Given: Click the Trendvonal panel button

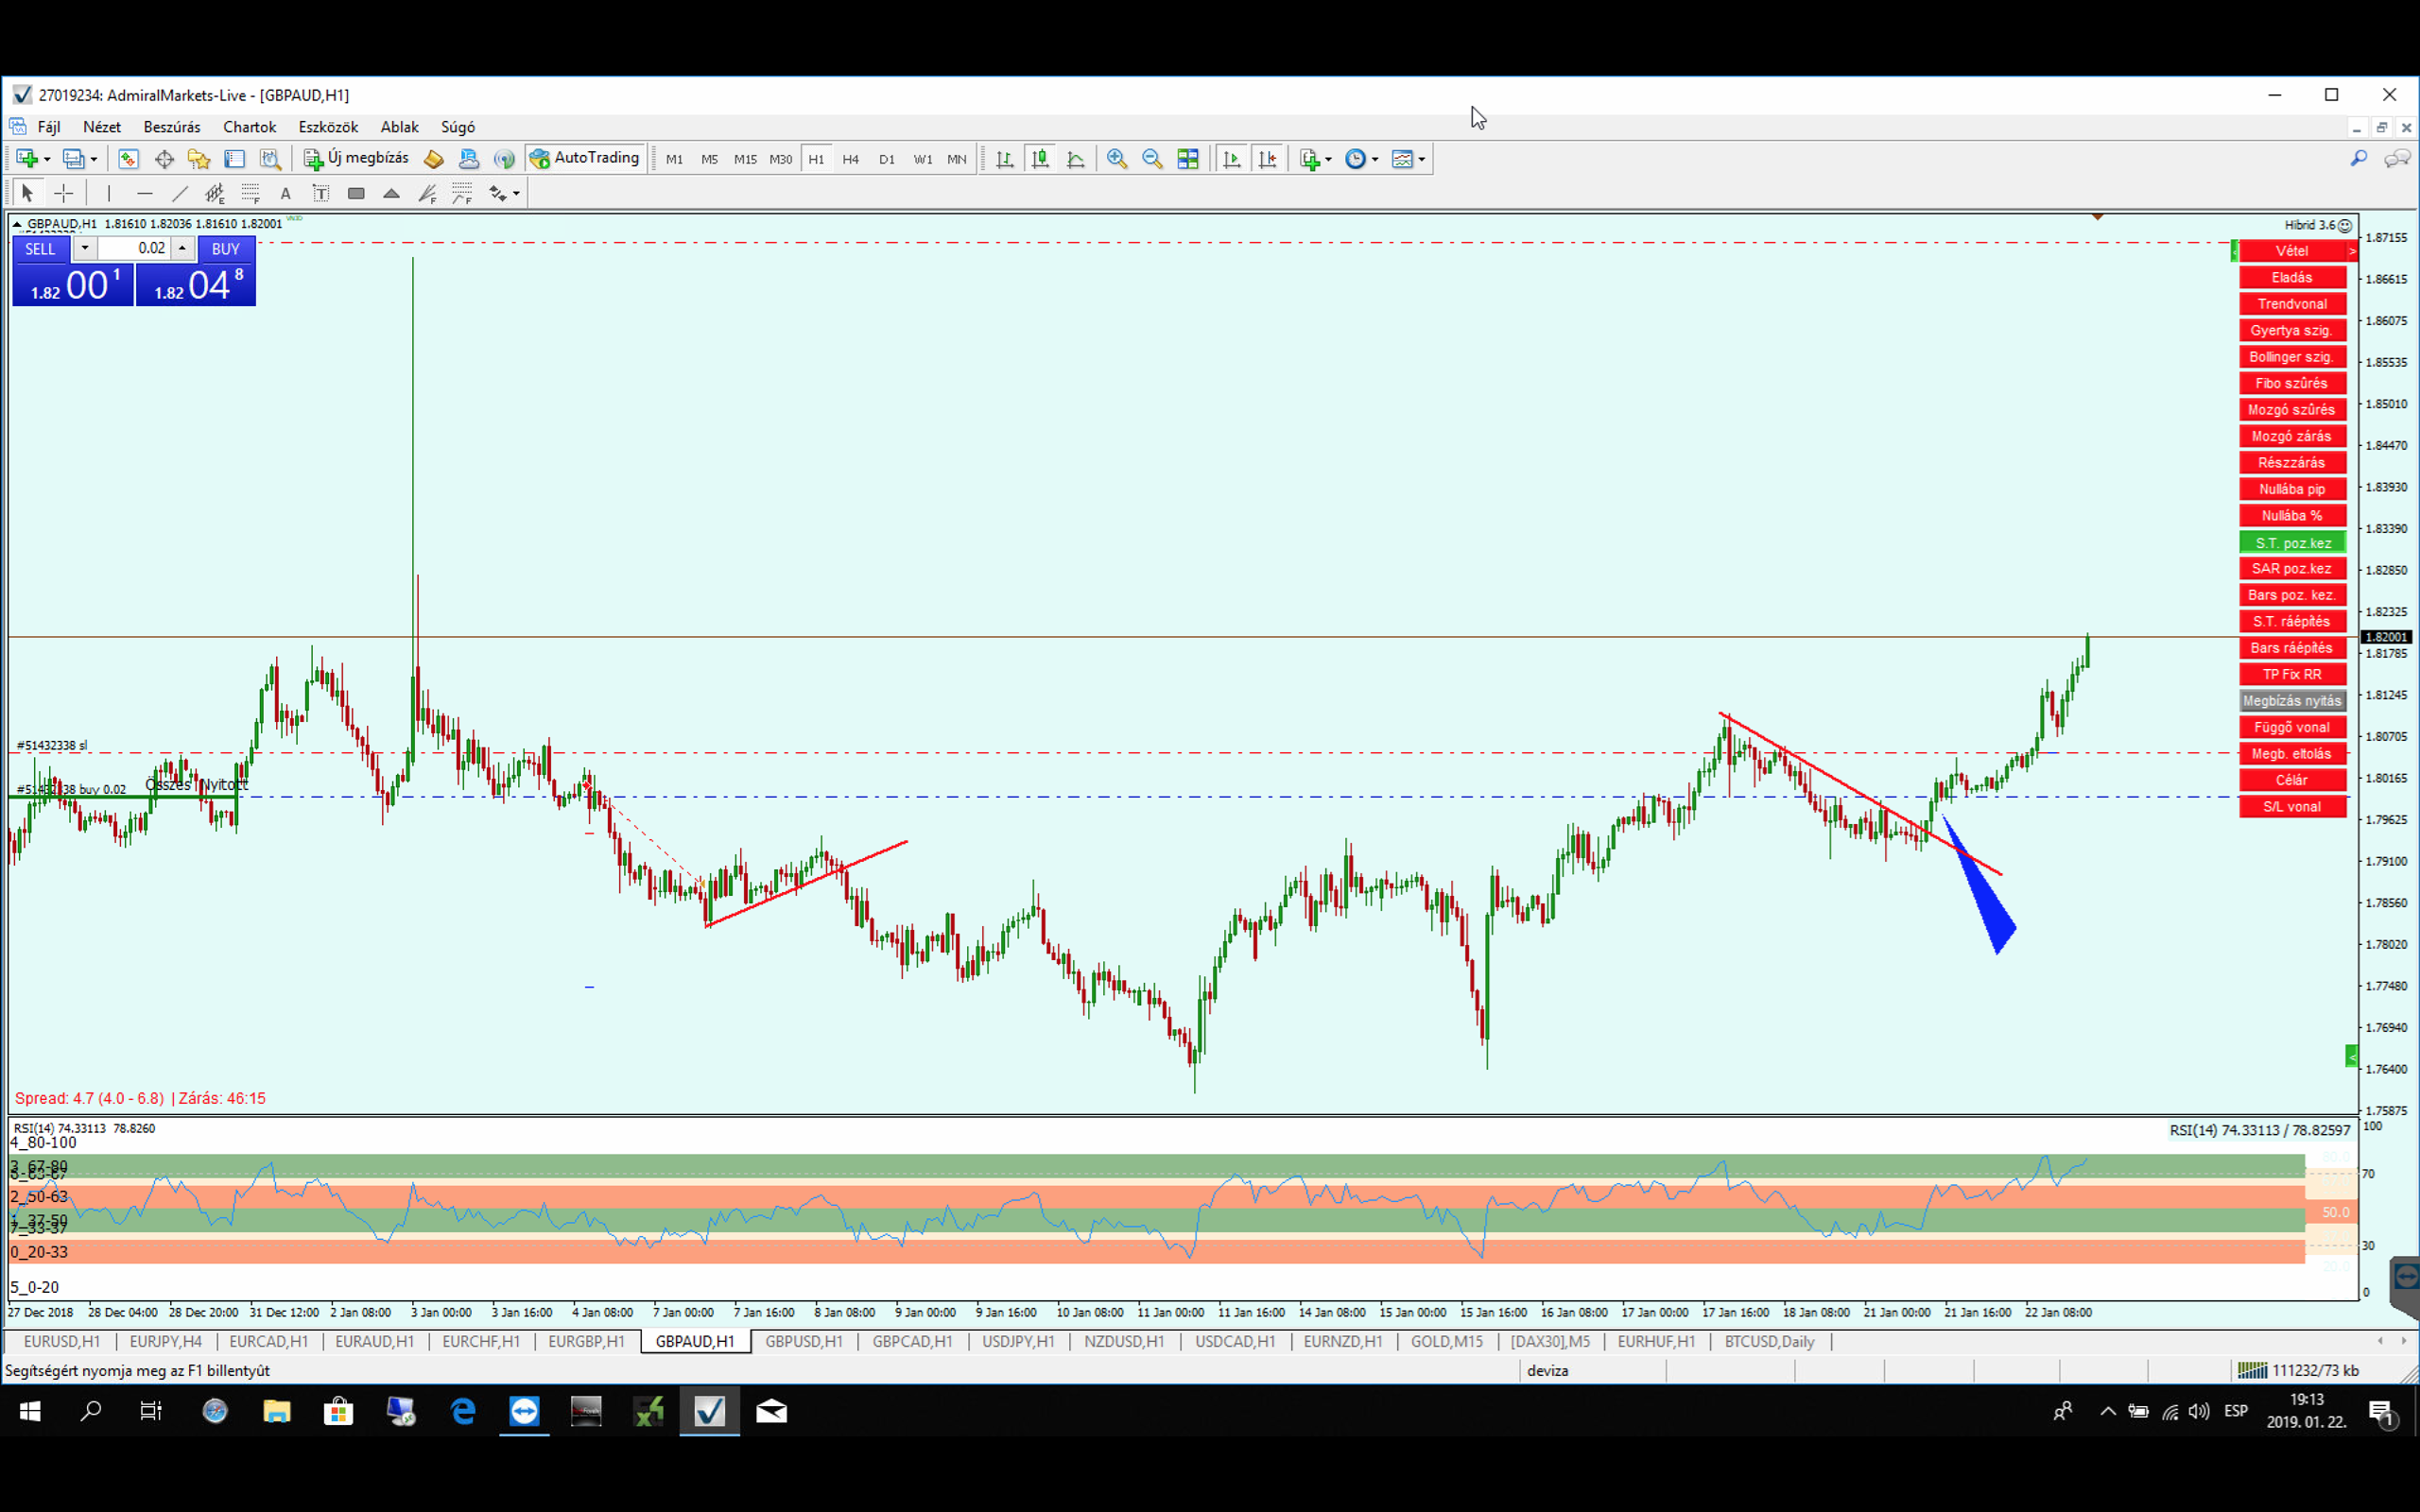Looking at the screenshot, I should 2292,304.
